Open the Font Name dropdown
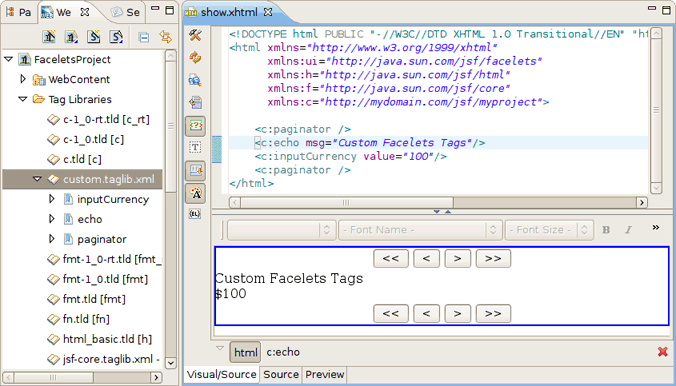 click(420, 230)
